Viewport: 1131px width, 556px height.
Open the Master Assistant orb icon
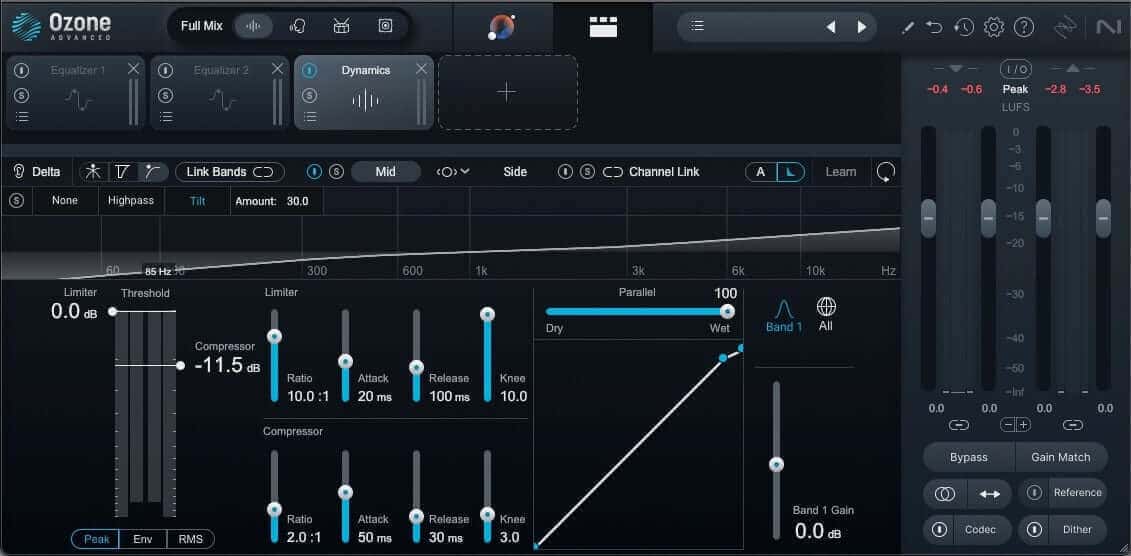(501, 27)
